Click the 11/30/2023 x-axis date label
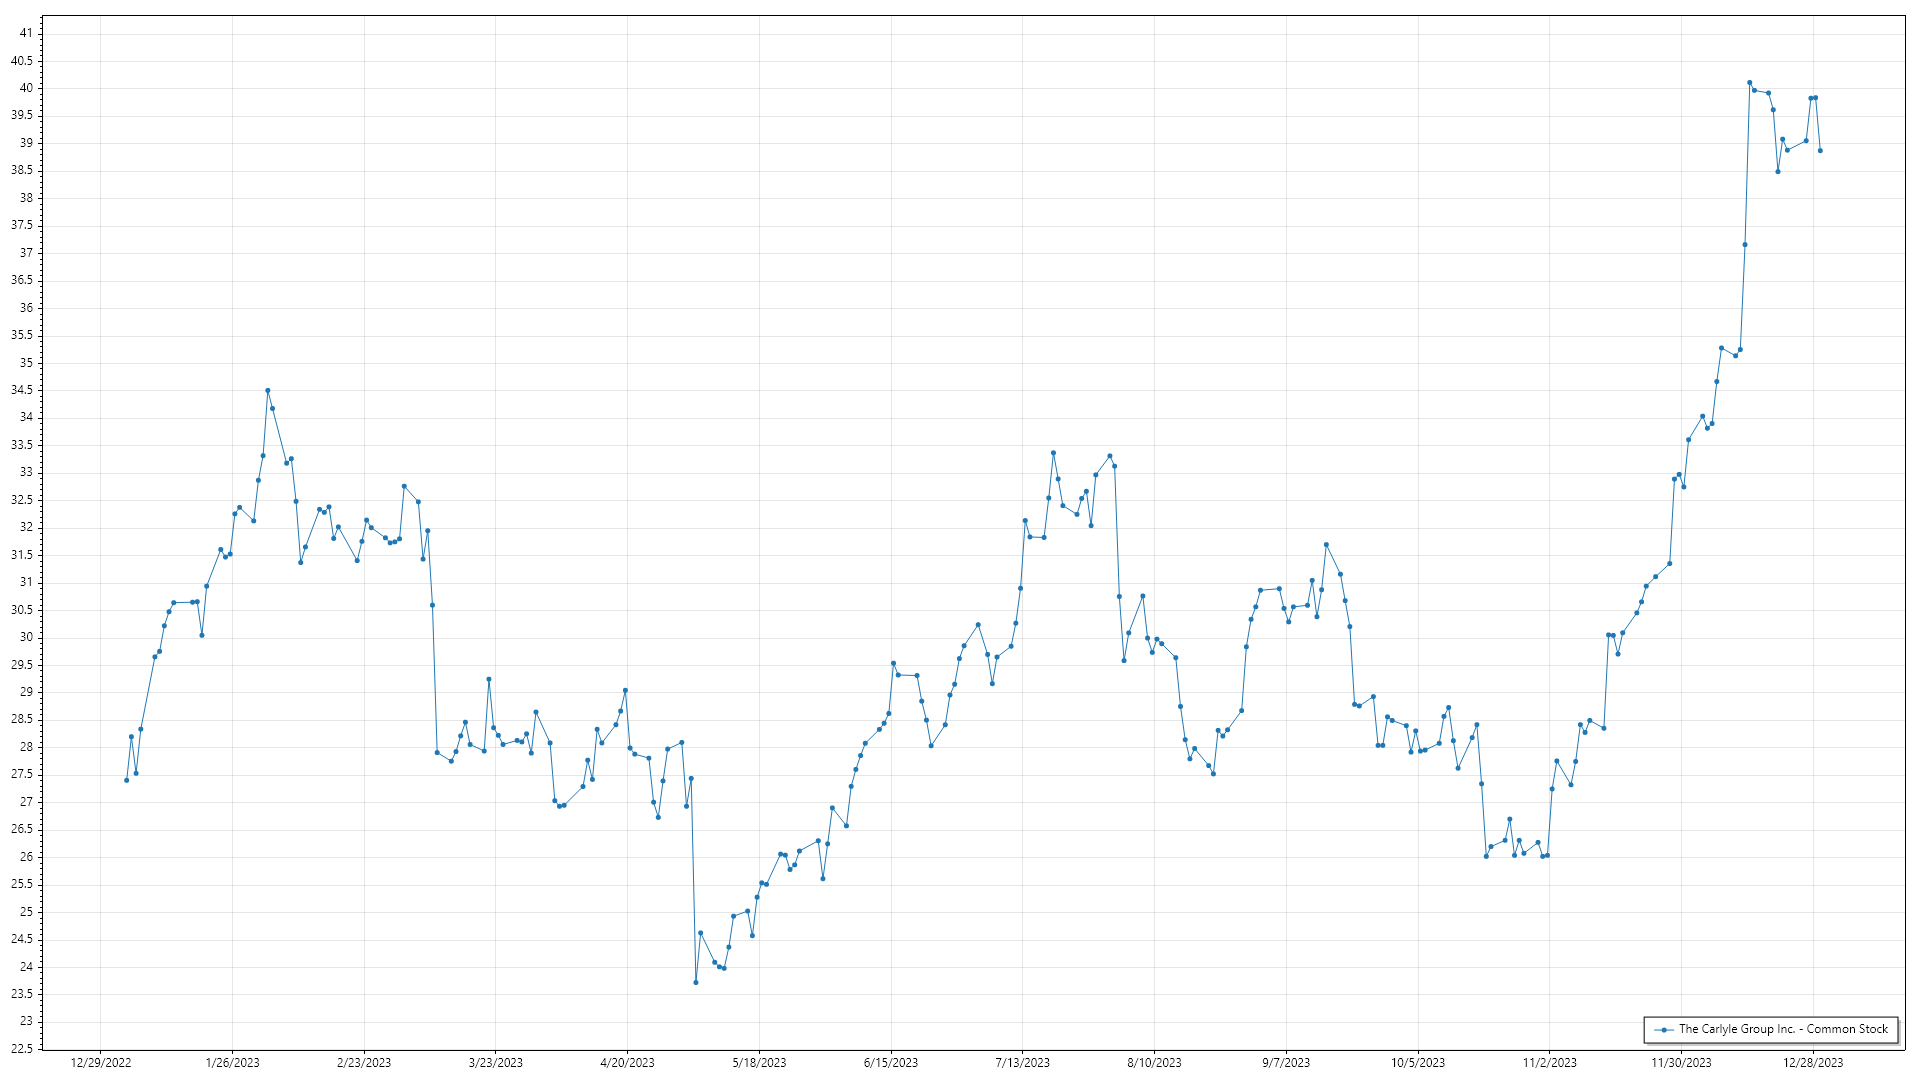This screenshot has width=1920, height=1080. pos(1681,1063)
